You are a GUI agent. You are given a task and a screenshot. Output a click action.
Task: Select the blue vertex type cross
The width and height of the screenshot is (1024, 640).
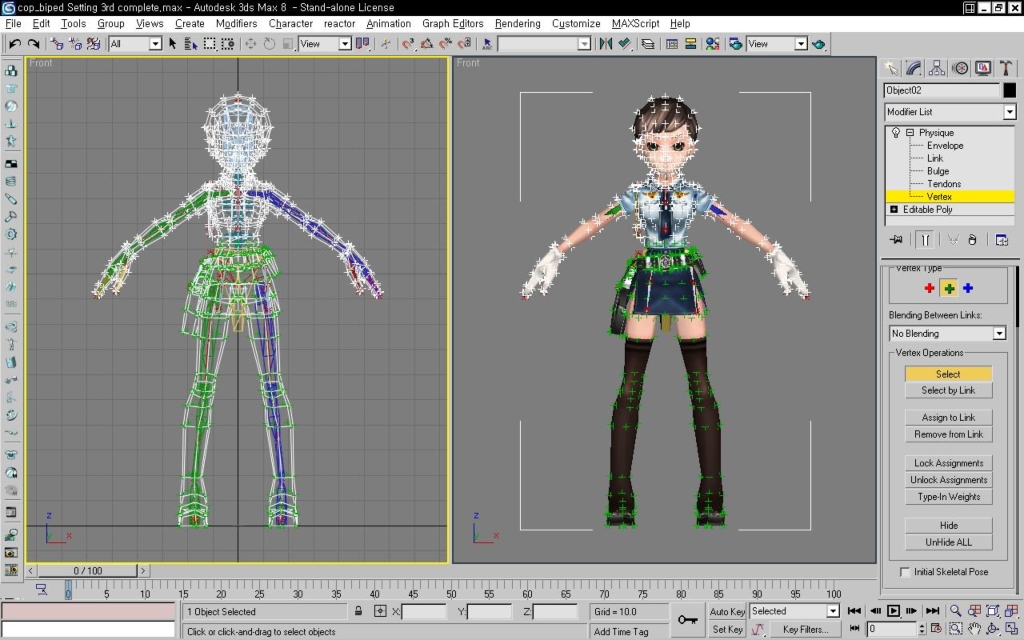pos(968,288)
